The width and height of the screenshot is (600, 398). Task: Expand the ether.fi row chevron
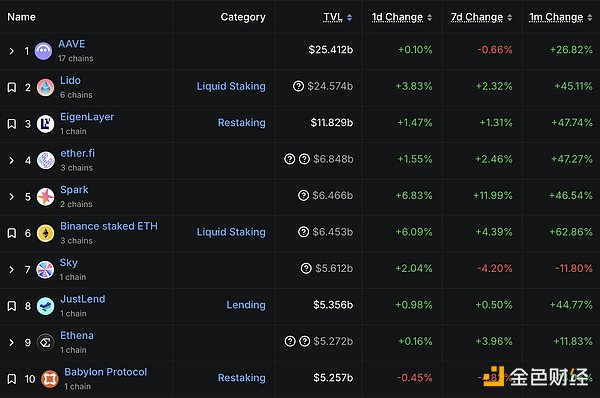pyautogui.click(x=11, y=160)
